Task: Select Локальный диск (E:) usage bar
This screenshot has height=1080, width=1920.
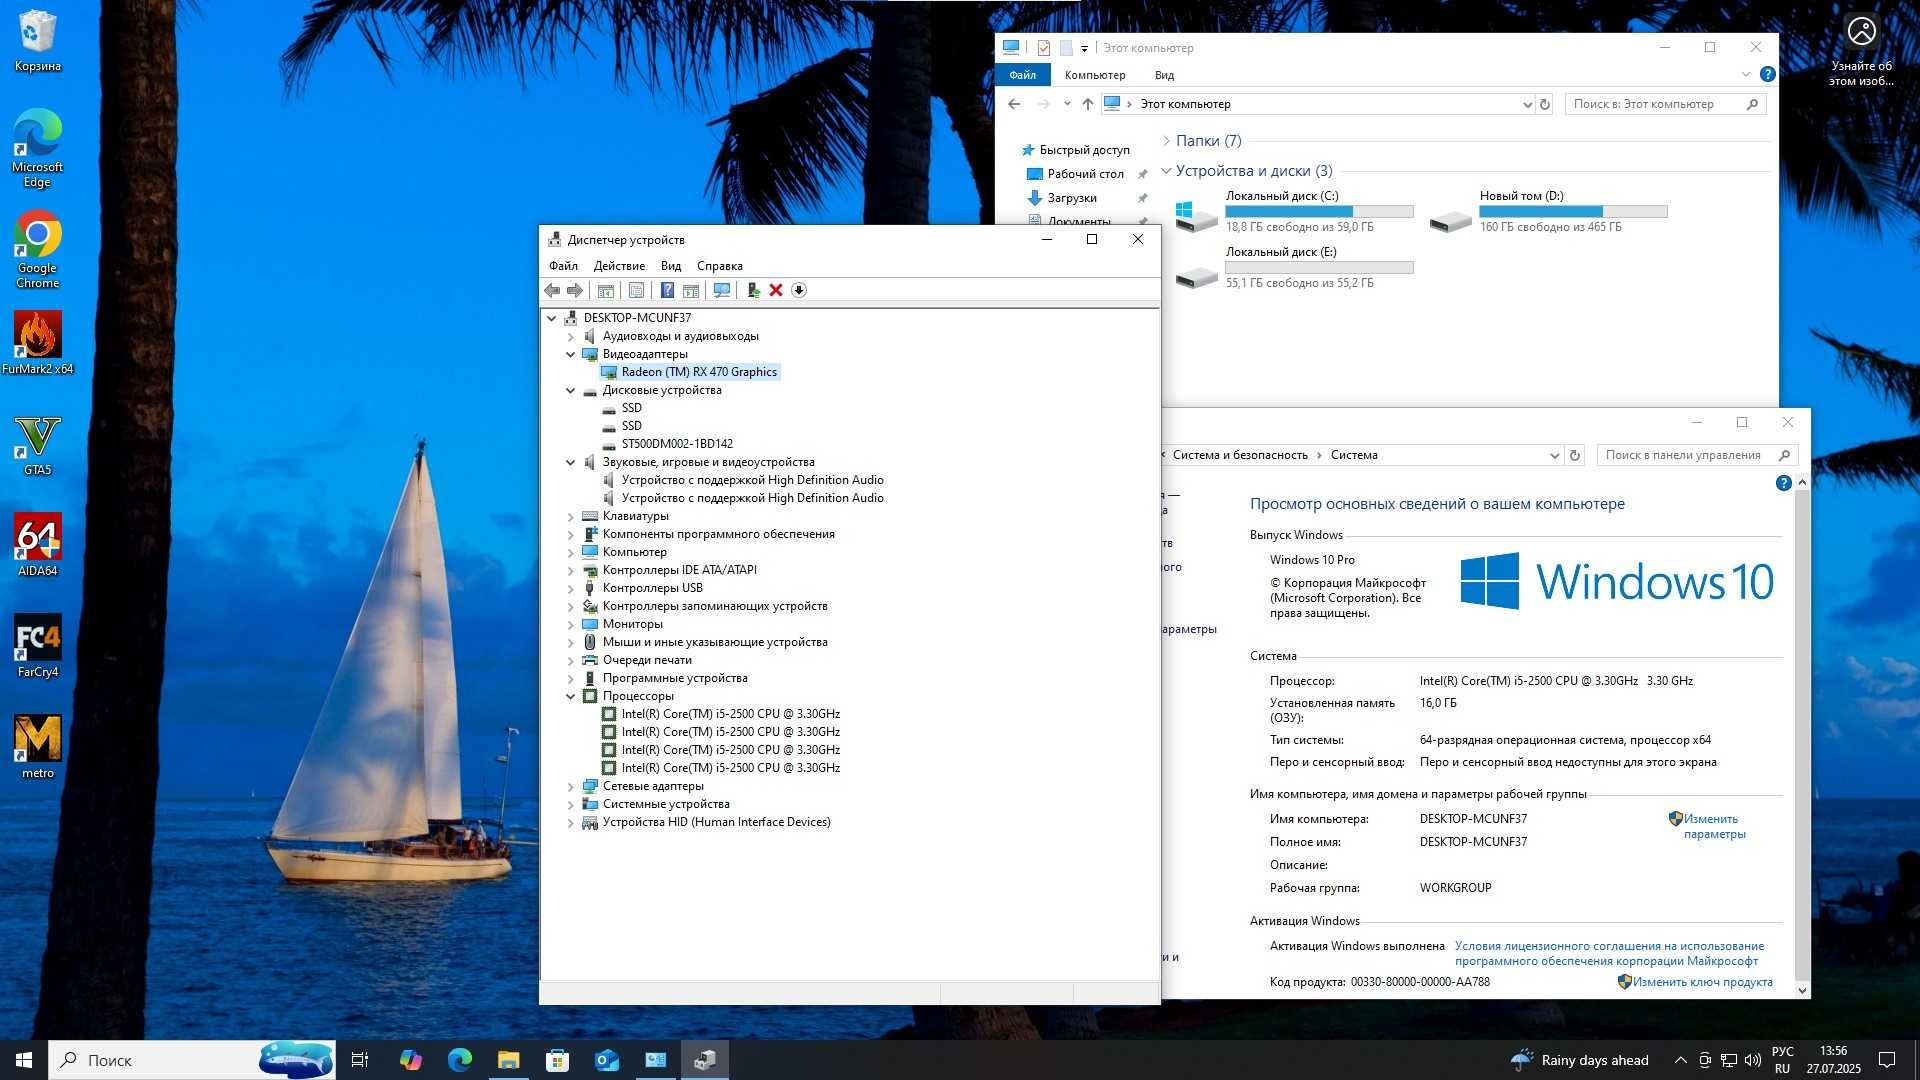Action: click(1319, 268)
